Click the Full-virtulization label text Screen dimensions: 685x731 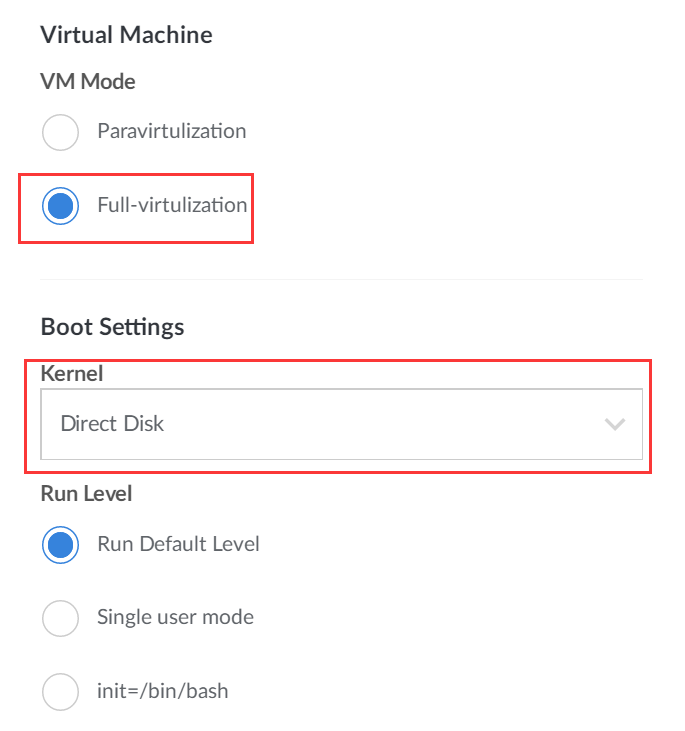[x=172, y=205]
